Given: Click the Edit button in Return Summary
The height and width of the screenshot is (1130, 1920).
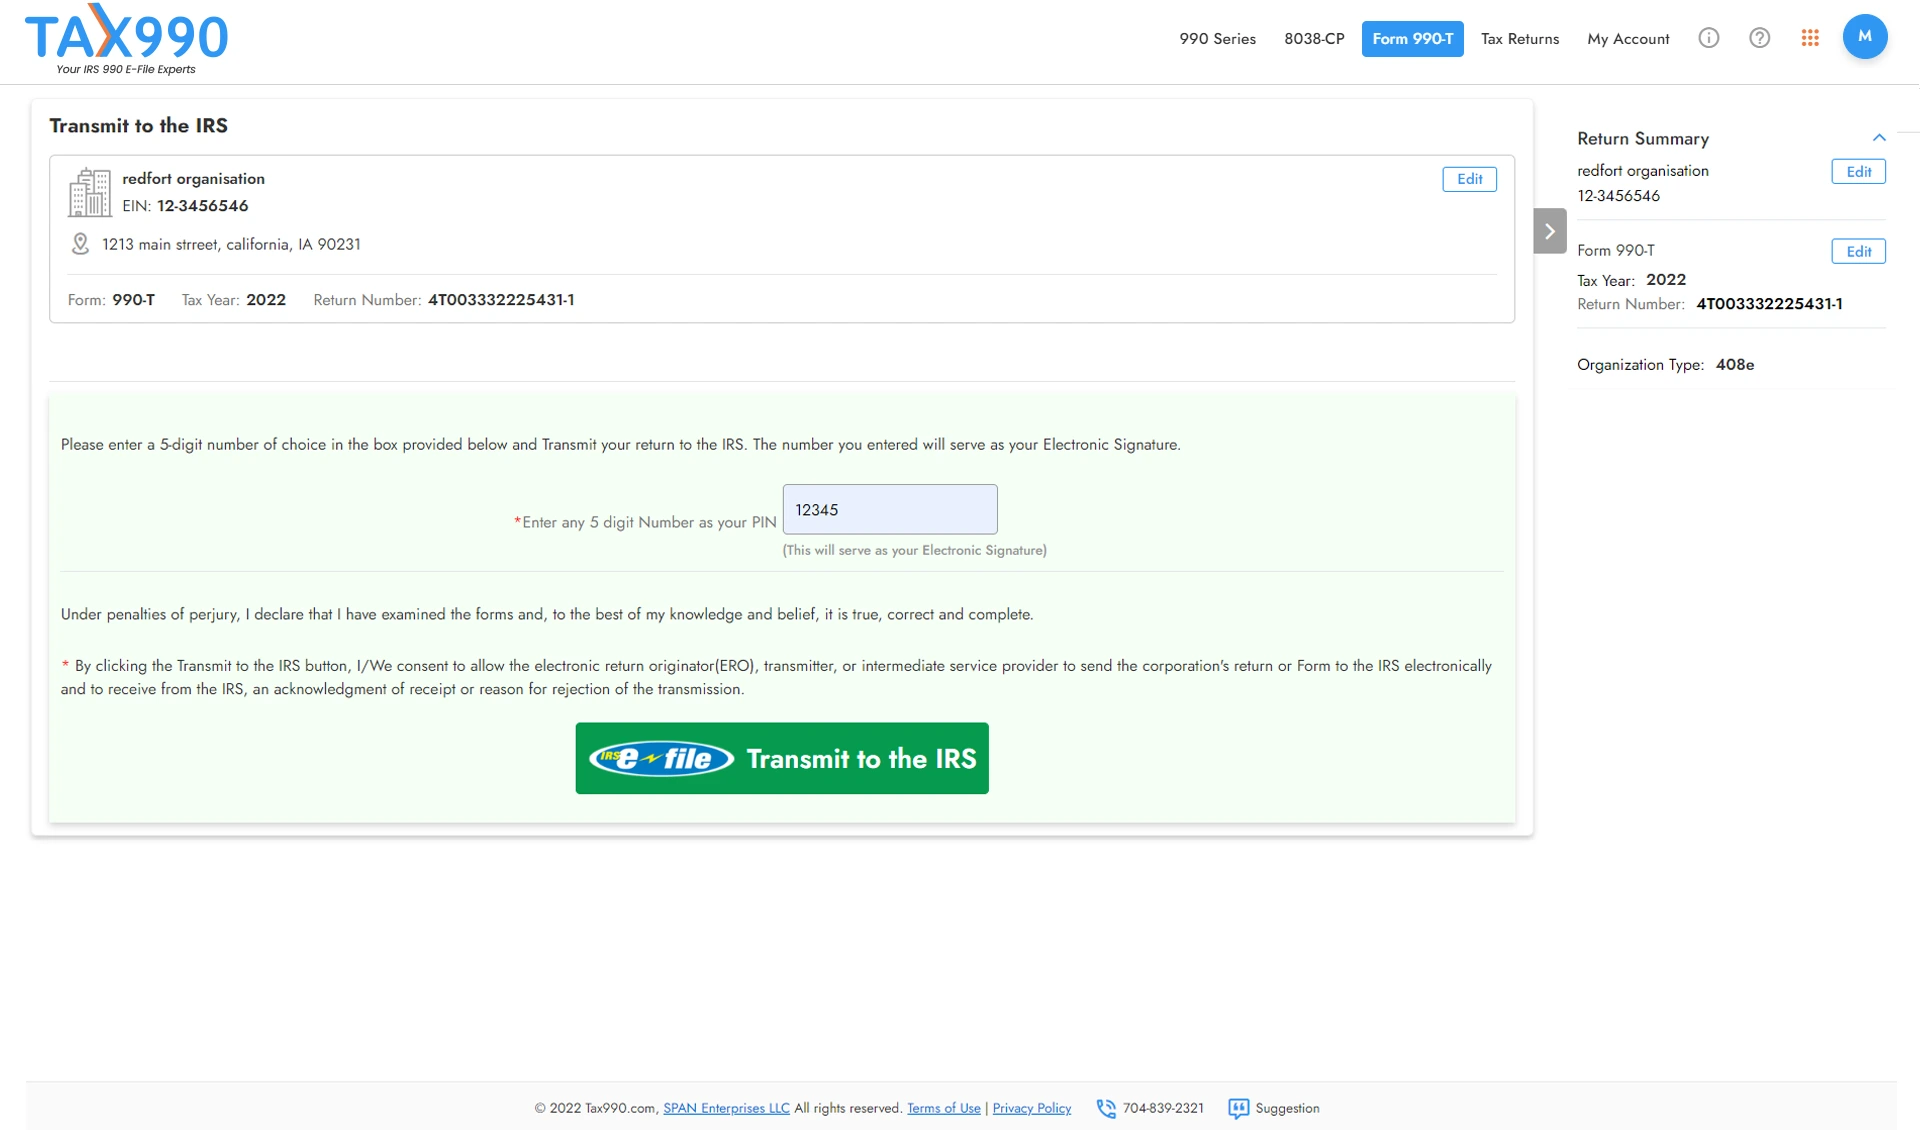Looking at the screenshot, I should [x=1858, y=171].
